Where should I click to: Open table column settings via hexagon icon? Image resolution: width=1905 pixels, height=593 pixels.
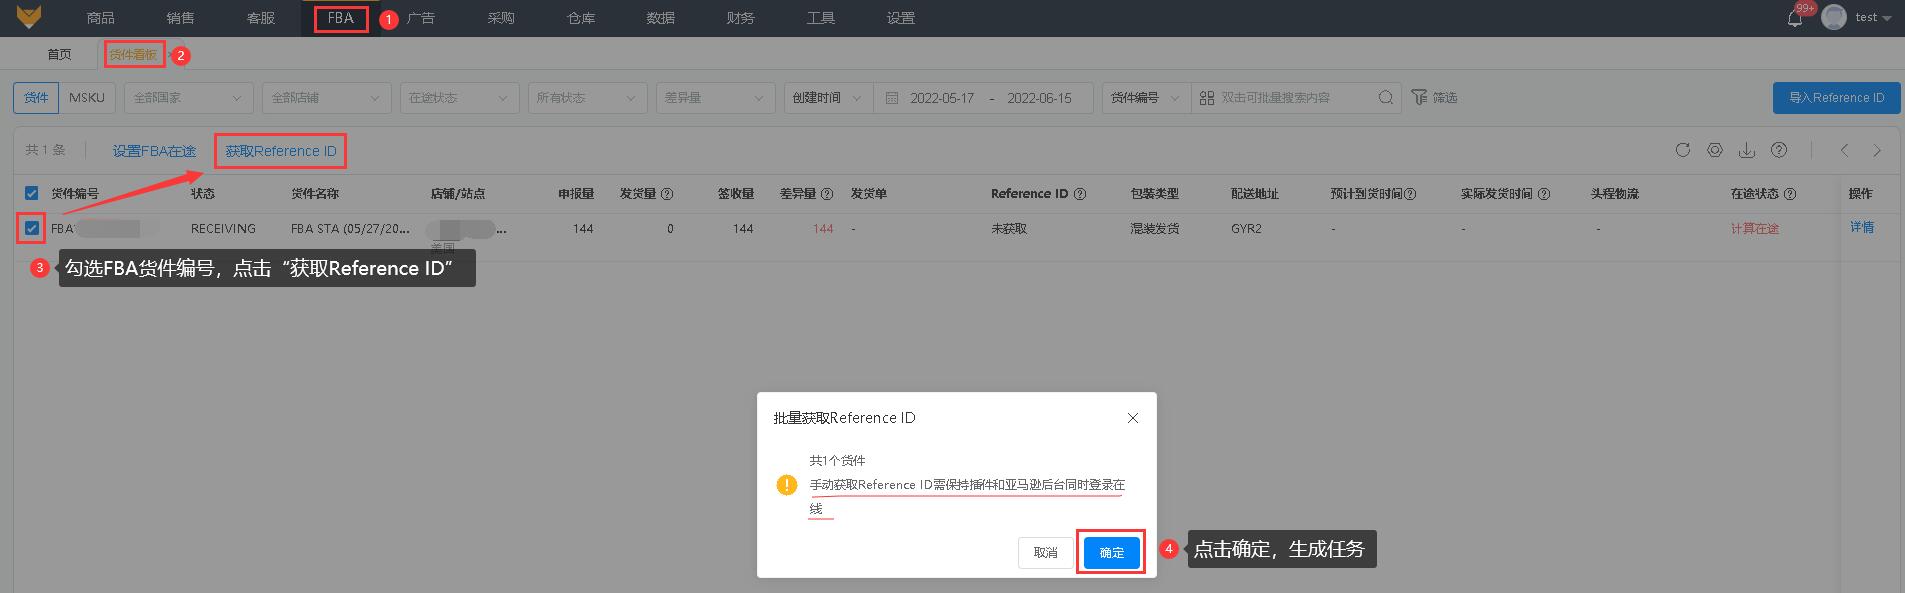tap(1715, 150)
